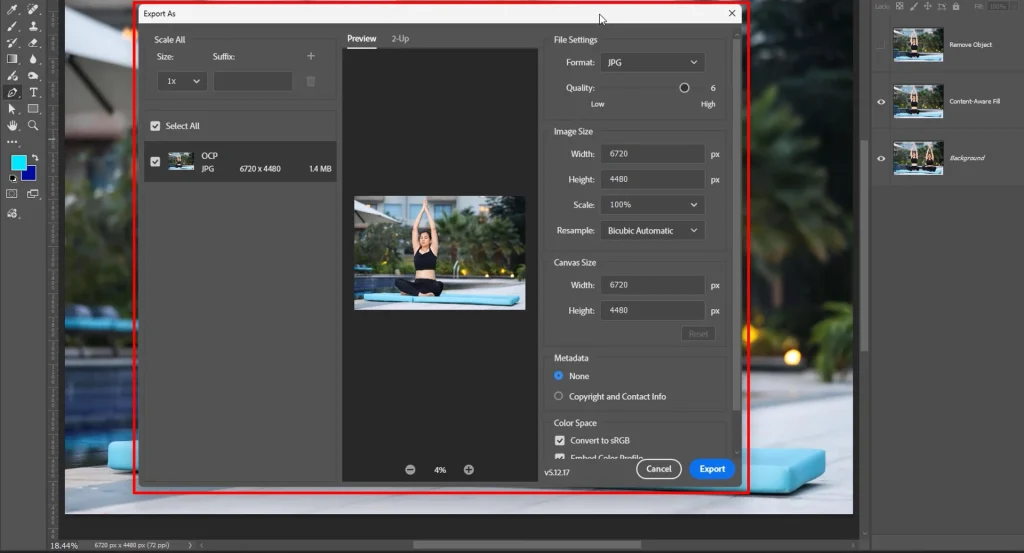Open the Resample Bicubic Automatic dropdown
The width and height of the screenshot is (1024, 553).
pos(652,230)
